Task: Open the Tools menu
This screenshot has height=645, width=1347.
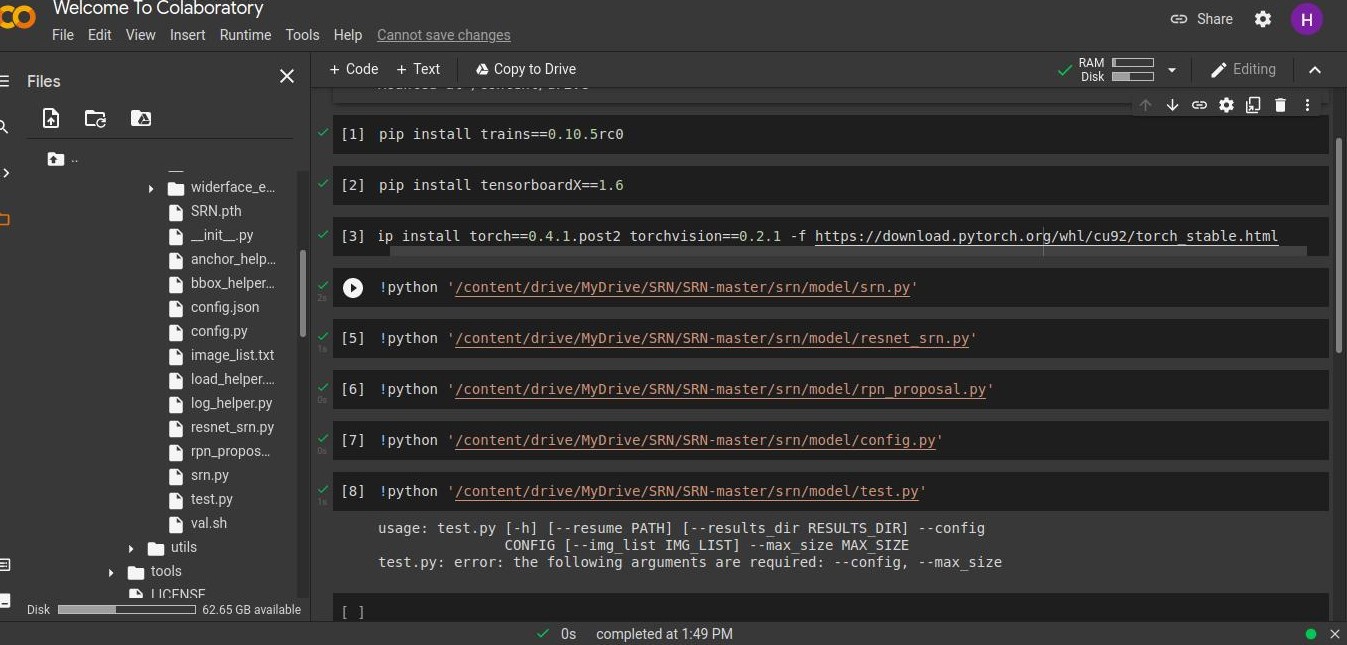Action: (302, 35)
